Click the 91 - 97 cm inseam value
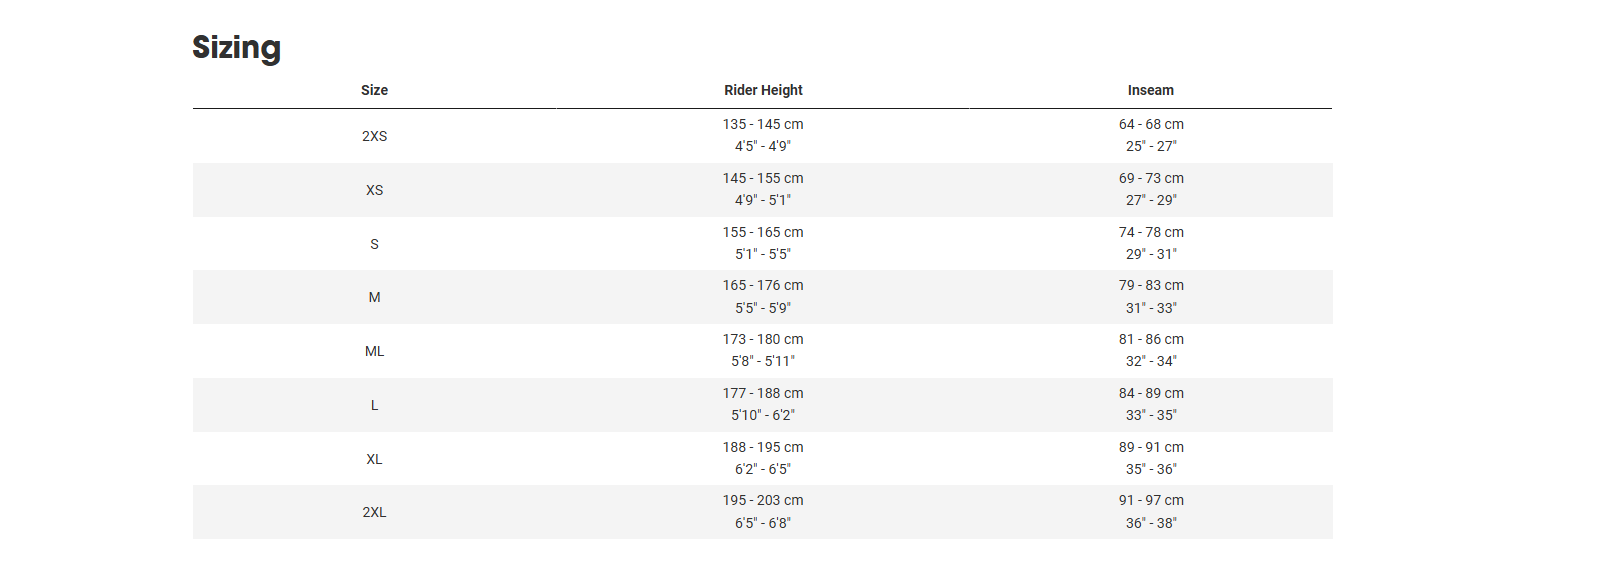The image size is (1612, 575). pos(1151,500)
